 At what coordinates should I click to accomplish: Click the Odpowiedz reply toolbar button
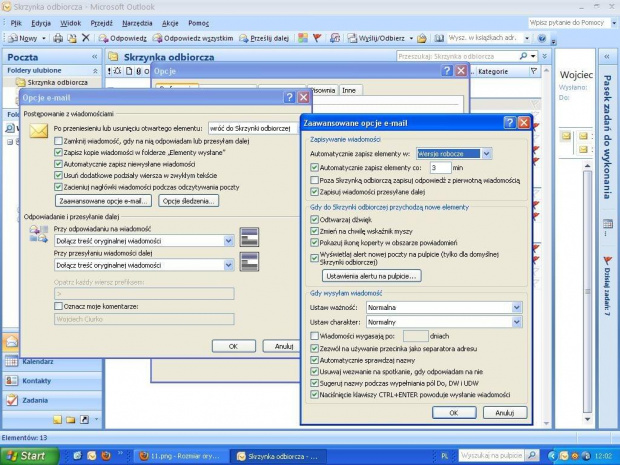(x=123, y=38)
